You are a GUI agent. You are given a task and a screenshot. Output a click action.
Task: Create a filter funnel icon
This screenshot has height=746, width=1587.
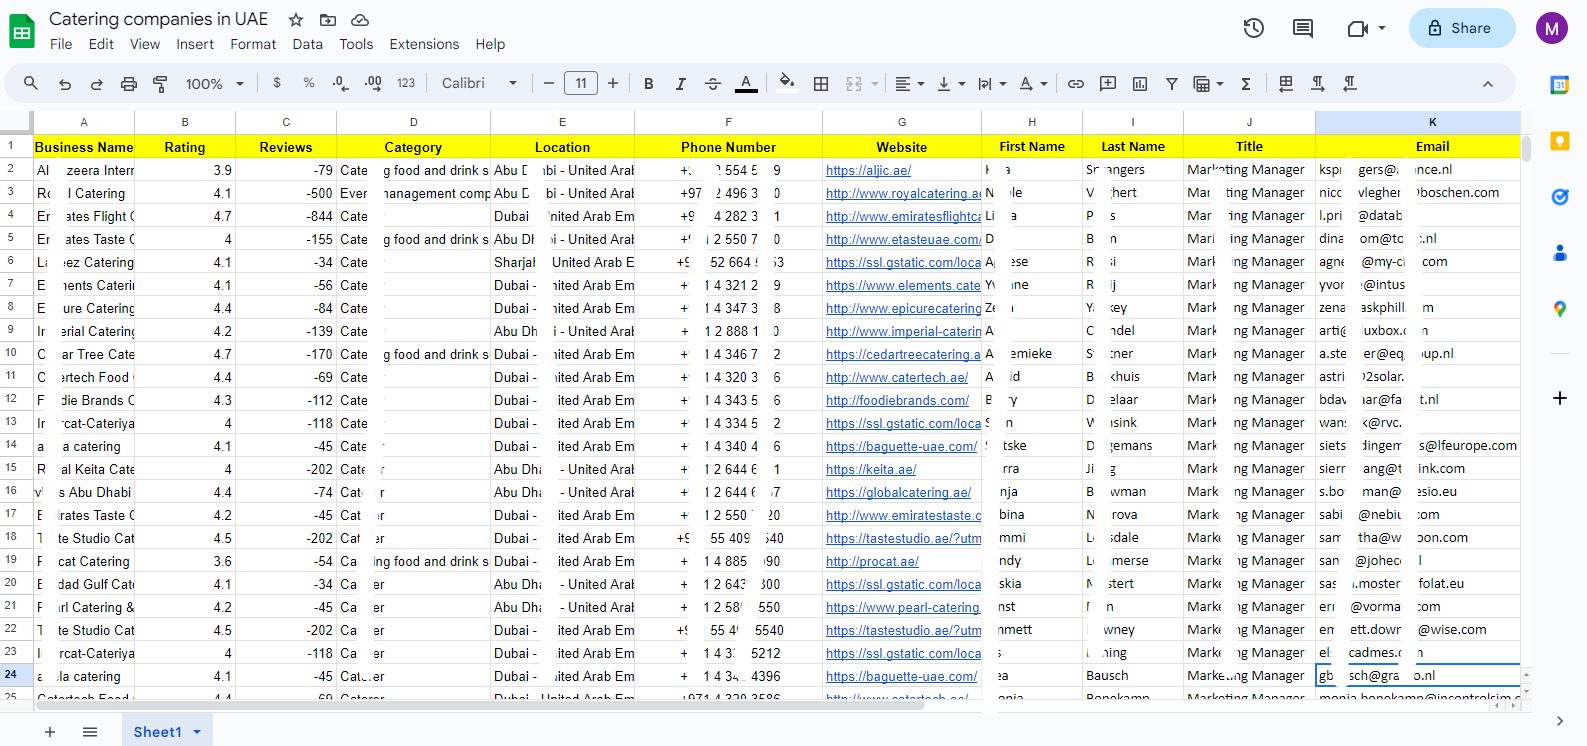[x=1172, y=84]
